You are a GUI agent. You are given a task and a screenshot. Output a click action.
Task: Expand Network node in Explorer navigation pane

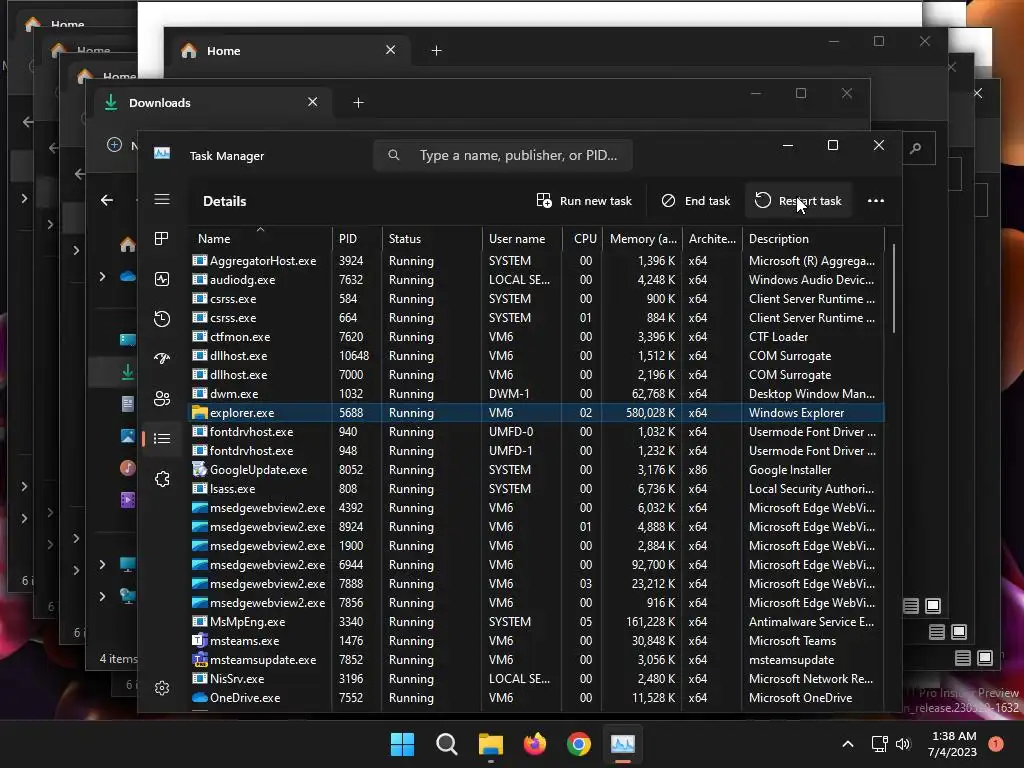(x=103, y=596)
